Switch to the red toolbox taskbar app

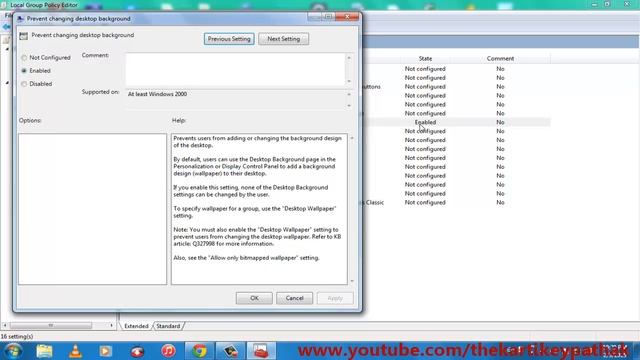(x=261, y=351)
